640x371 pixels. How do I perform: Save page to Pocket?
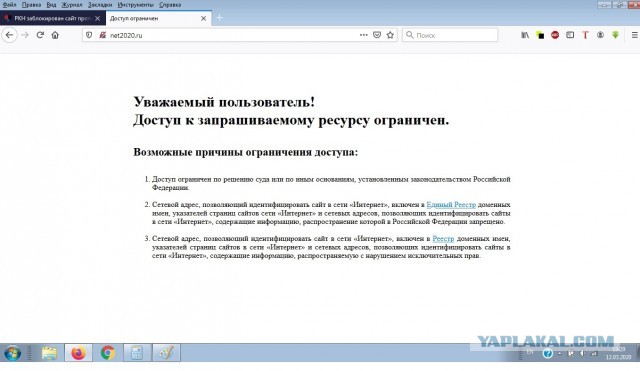coord(377,35)
